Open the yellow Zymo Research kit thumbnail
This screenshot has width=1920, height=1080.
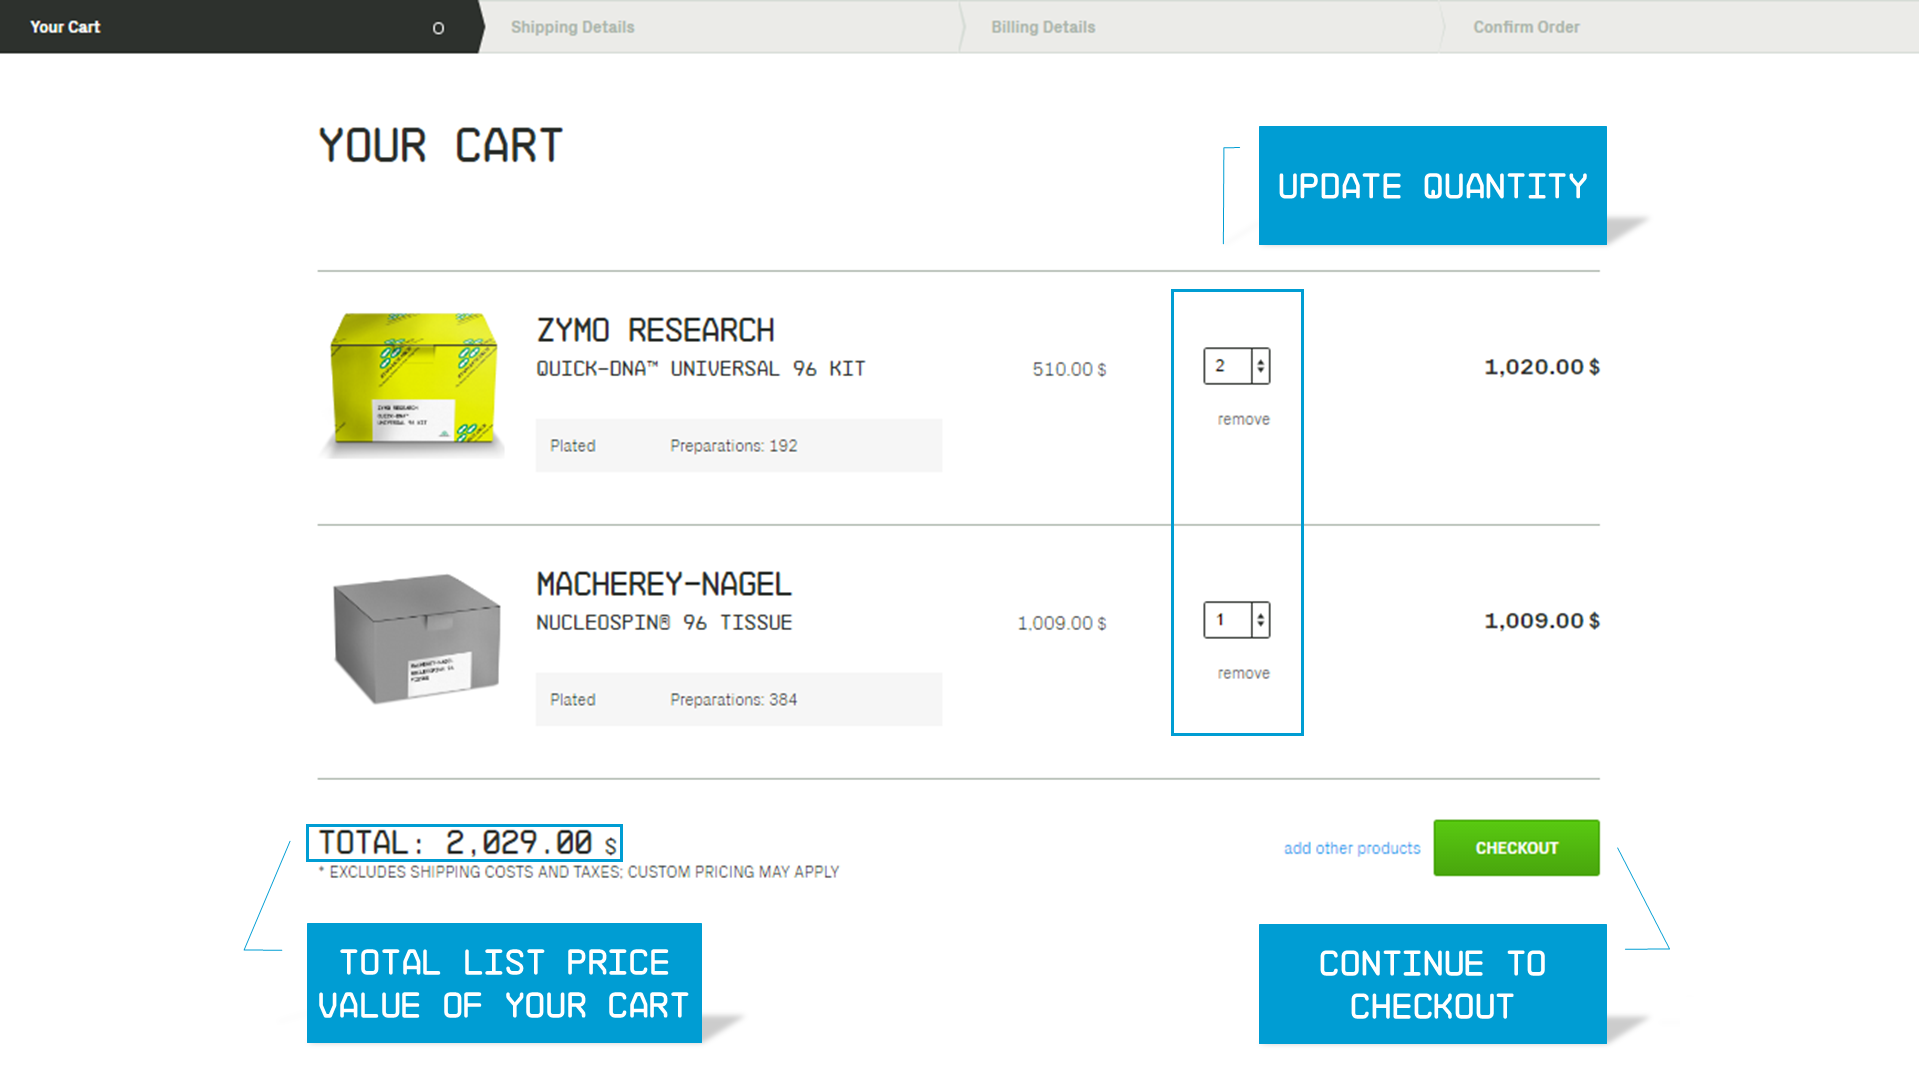pyautogui.click(x=413, y=385)
